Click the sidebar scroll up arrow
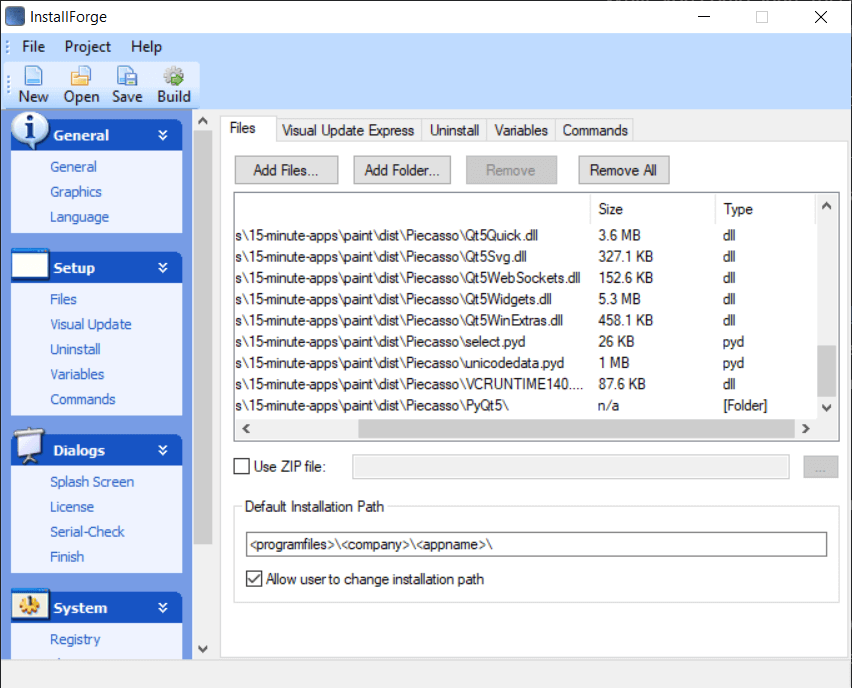 (203, 121)
